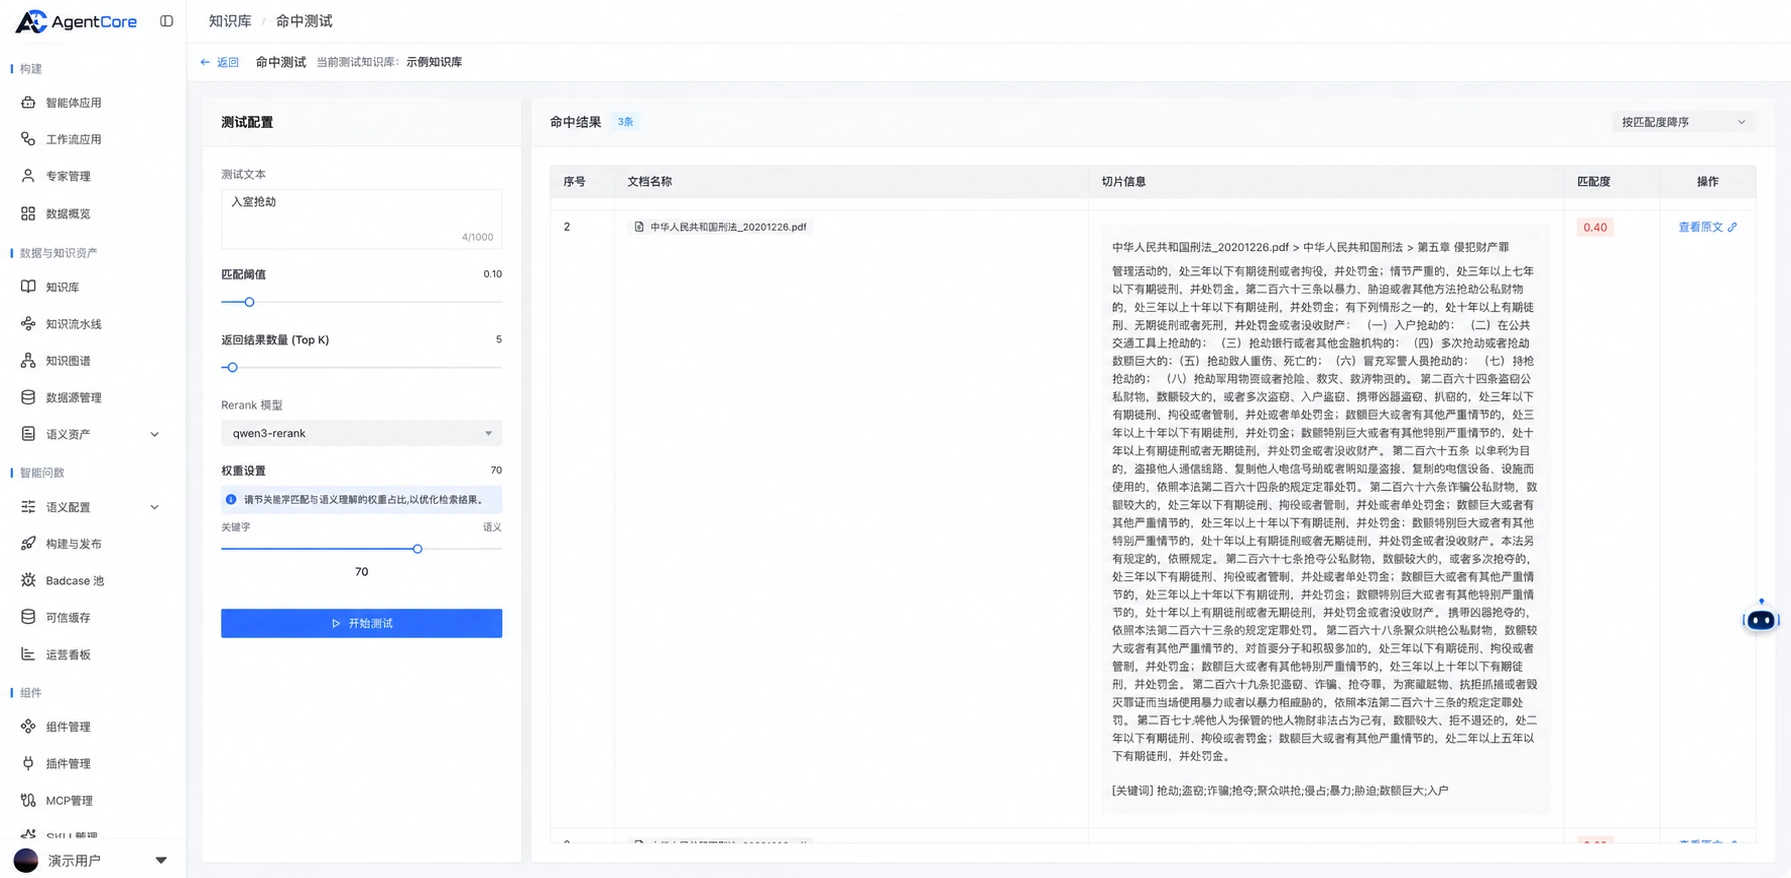The width and height of the screenshot is (1791, 878).
Task: Click 切片信息 column header
Action: [x=1123, y=182]
